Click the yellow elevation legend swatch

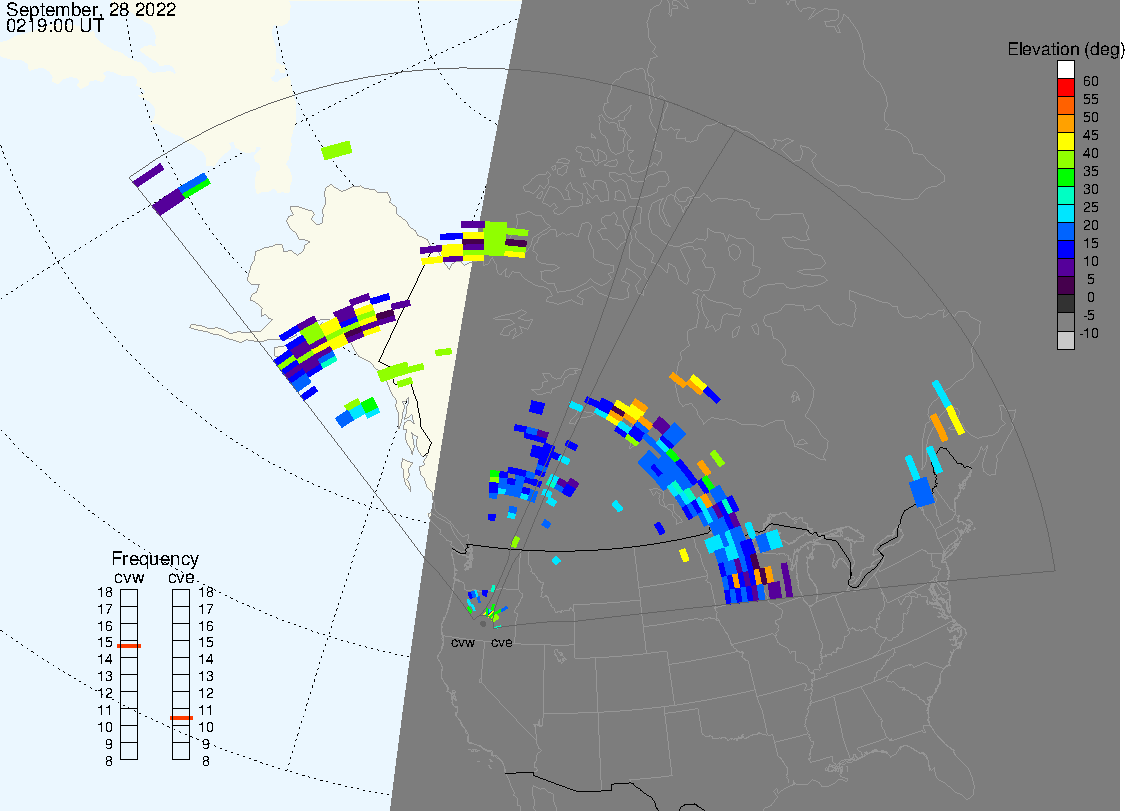[x=1065, y=141]
